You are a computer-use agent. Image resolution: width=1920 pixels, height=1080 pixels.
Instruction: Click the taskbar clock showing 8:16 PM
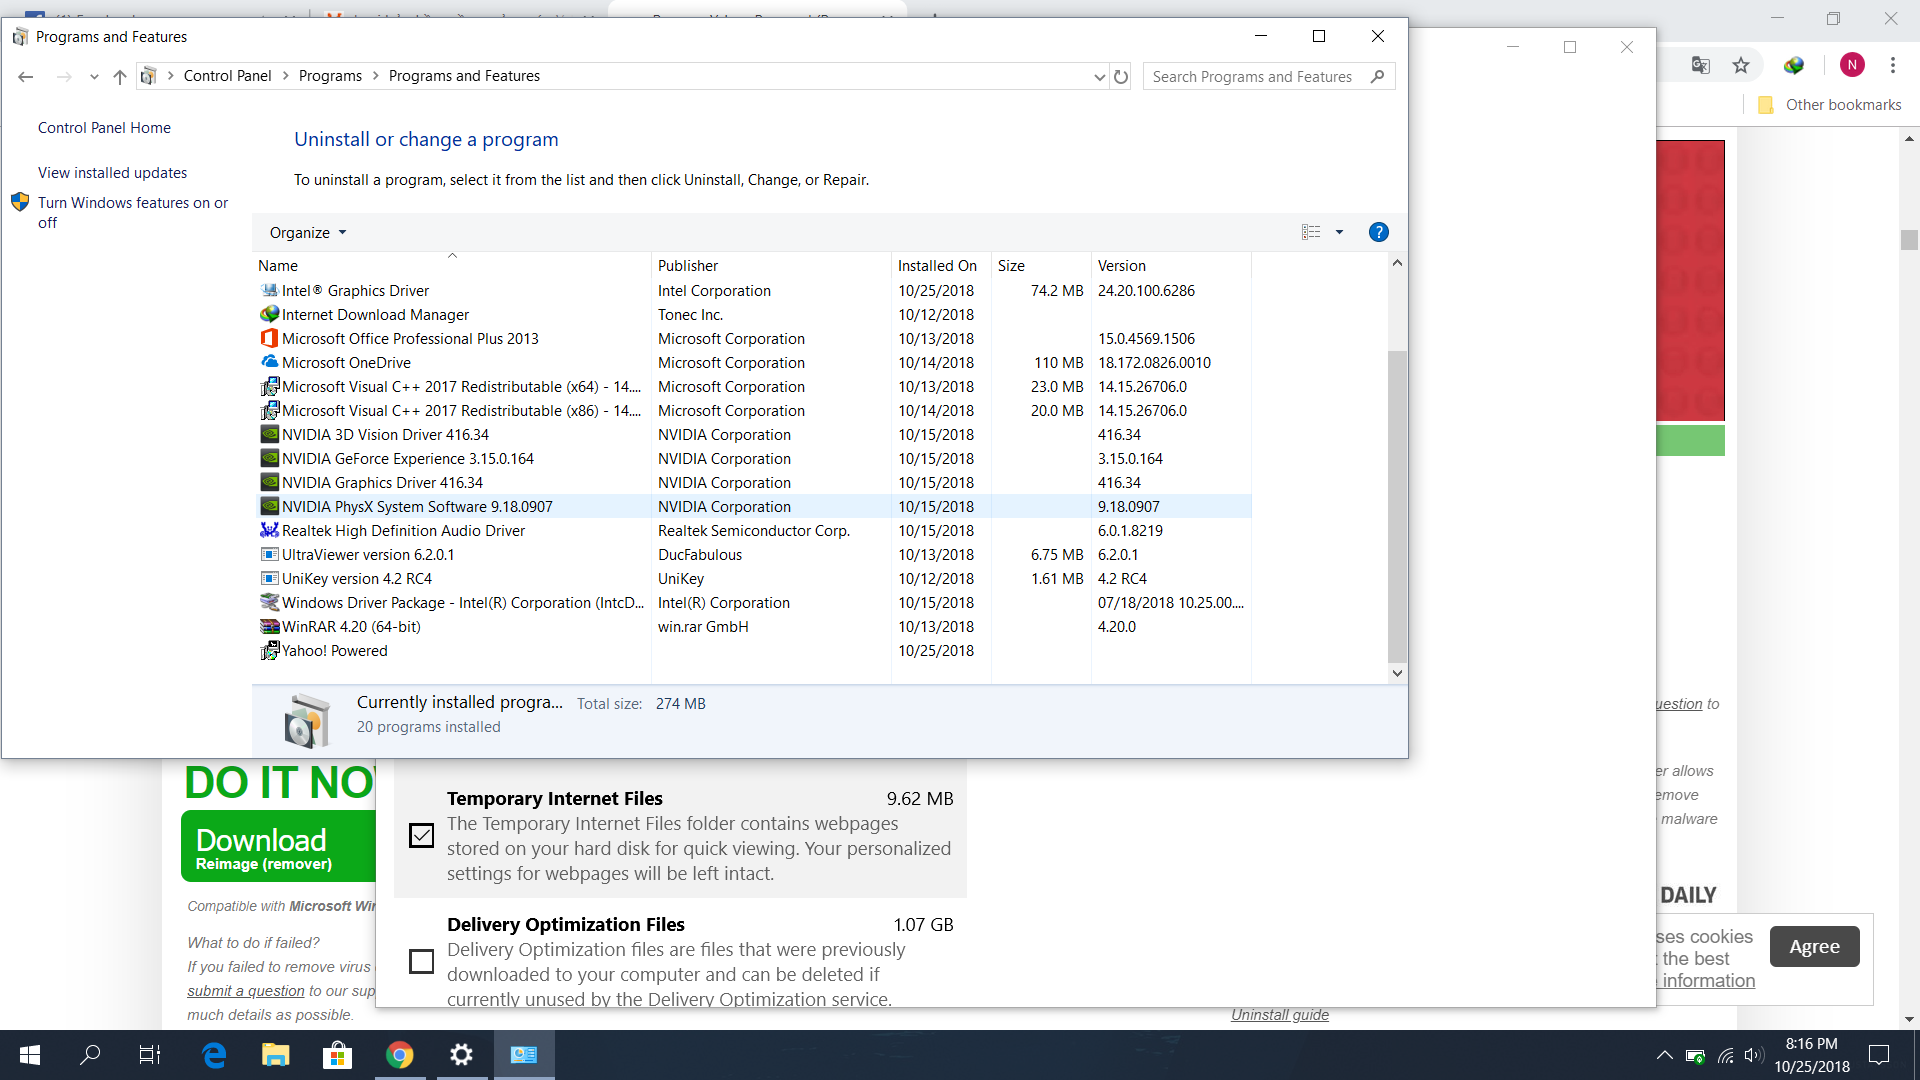1811,1055
